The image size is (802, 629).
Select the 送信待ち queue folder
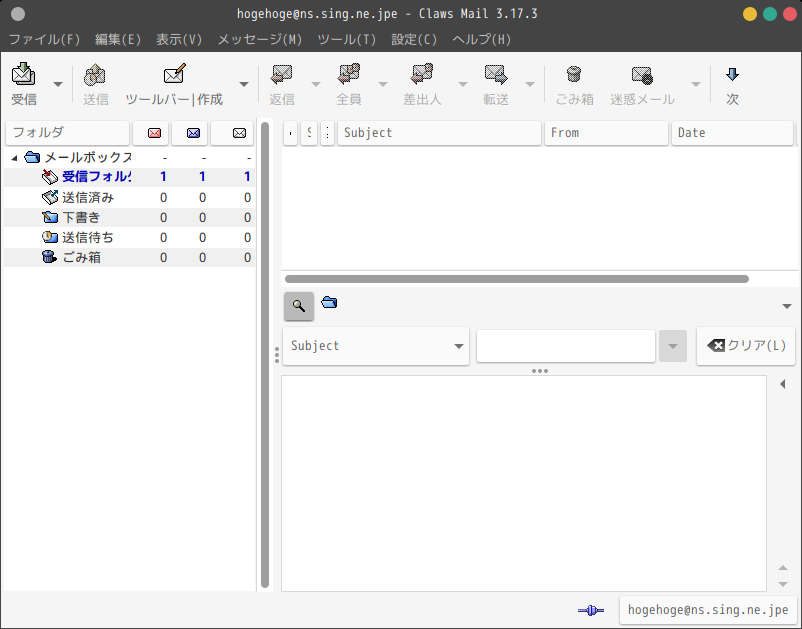click(x=129, y=237)
